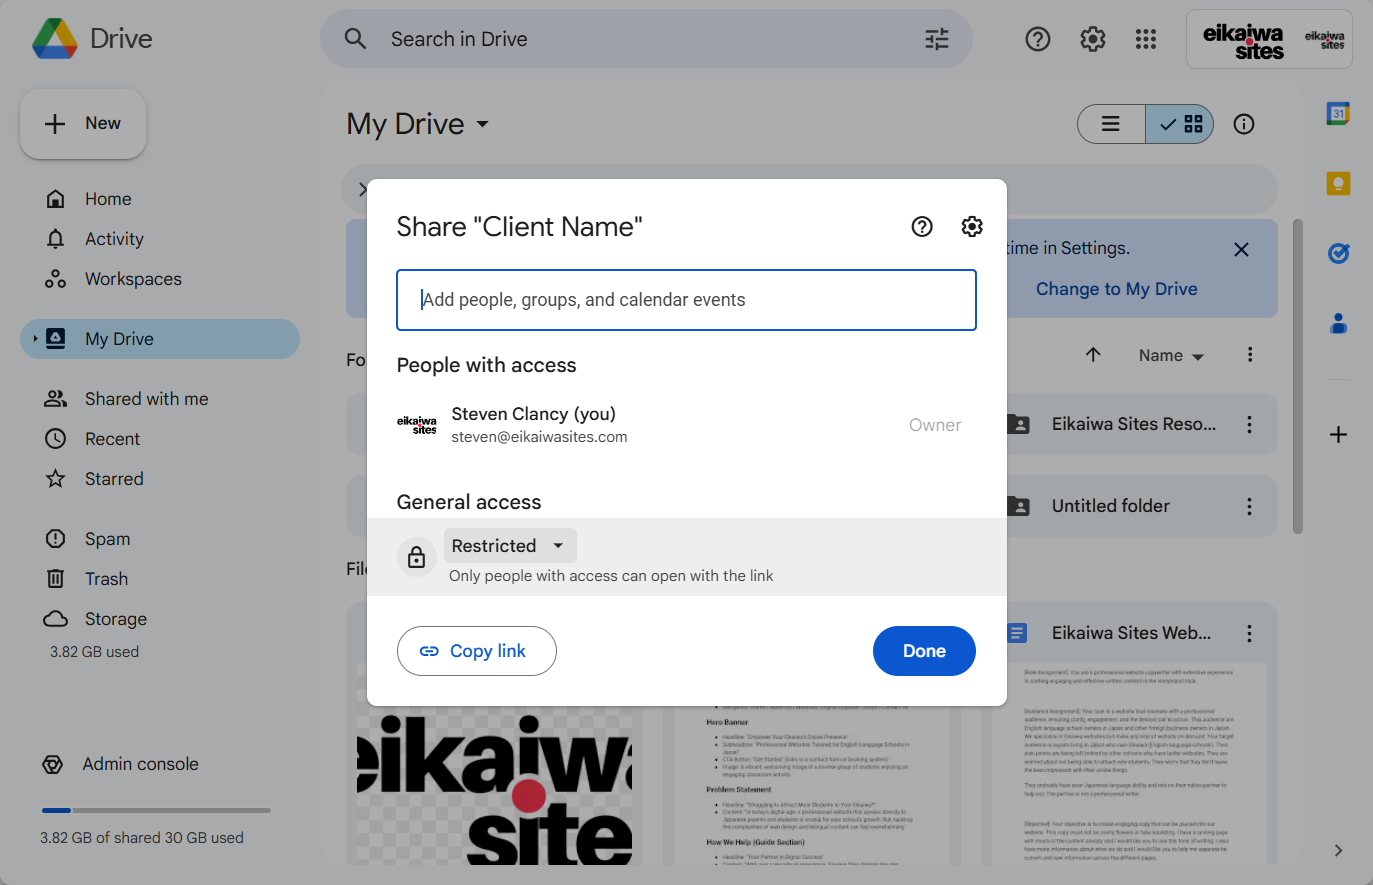Focus the Add people input field
The image size is (1373, 885).
[x=686, y=300]
